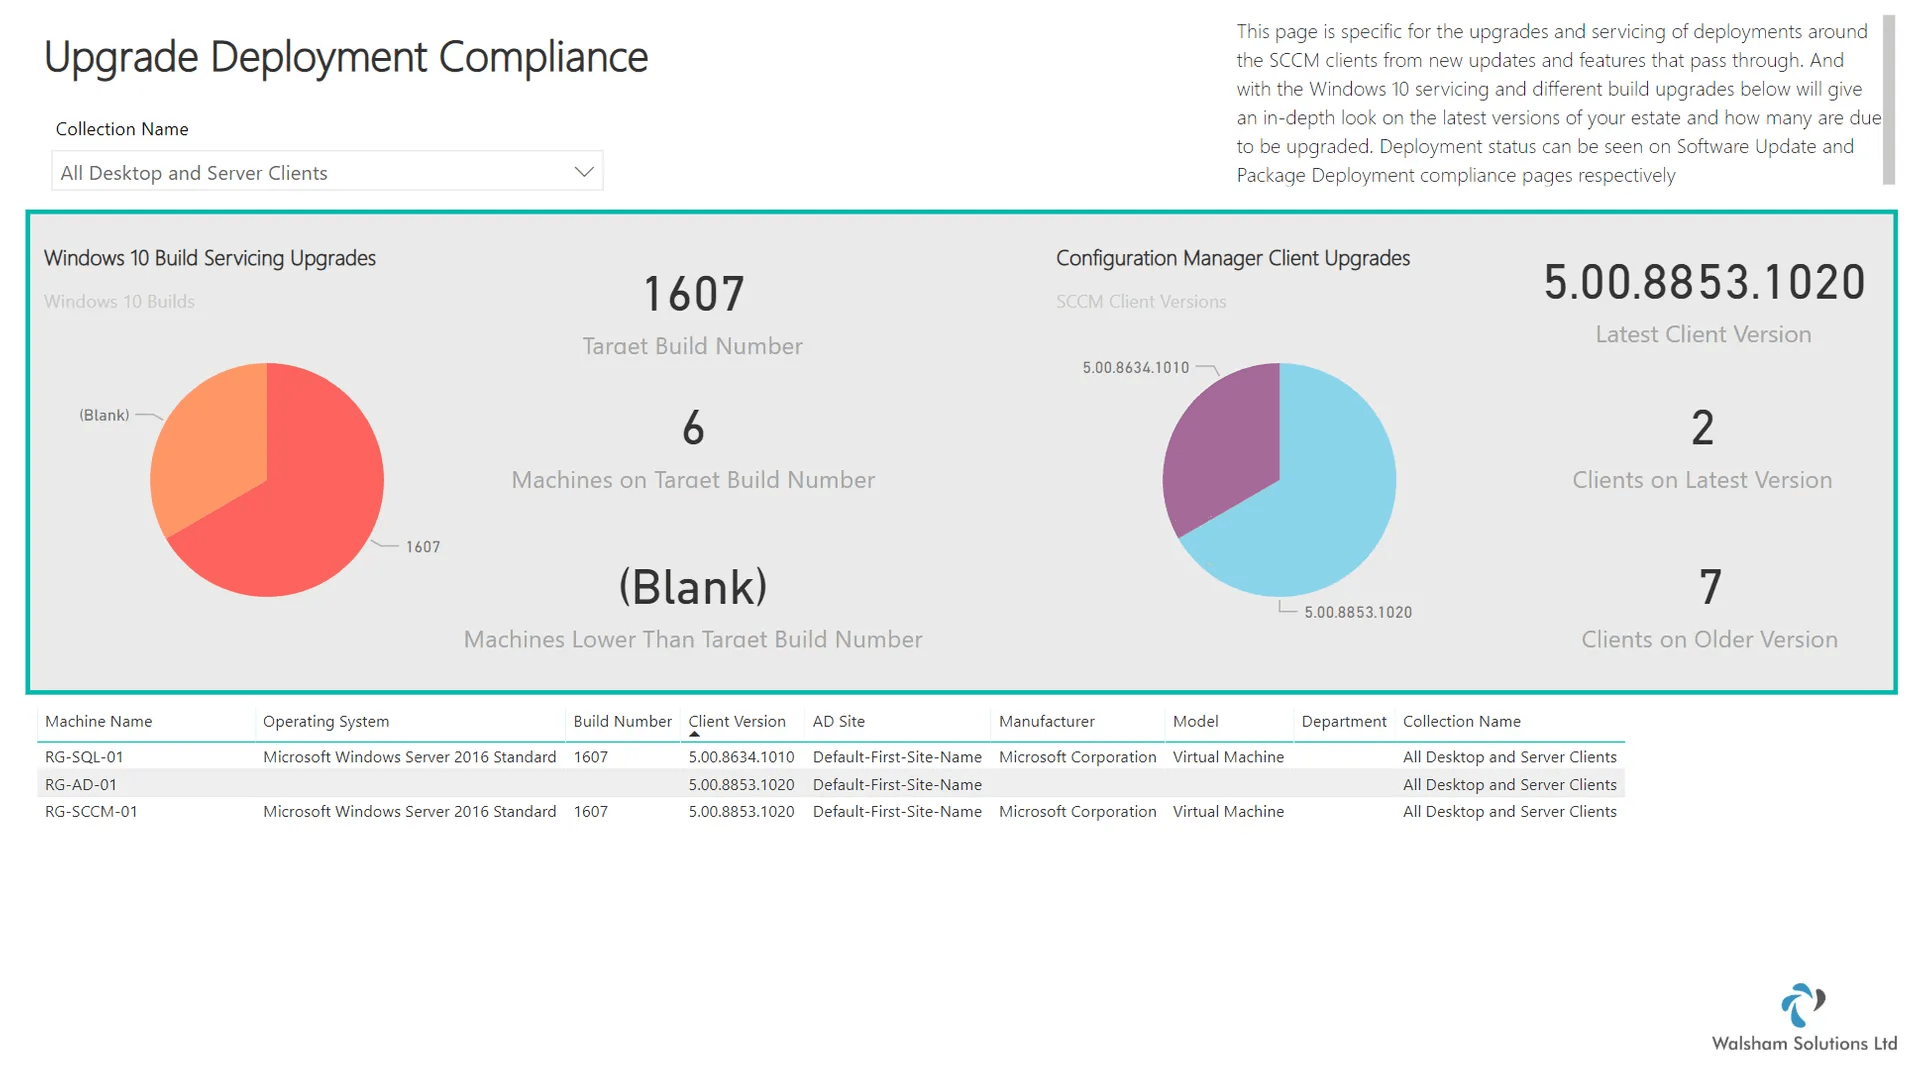Select the Configuration Manager Client Upgrades title
This screenshot has width=1920, height=1078.
(1232, 257)
